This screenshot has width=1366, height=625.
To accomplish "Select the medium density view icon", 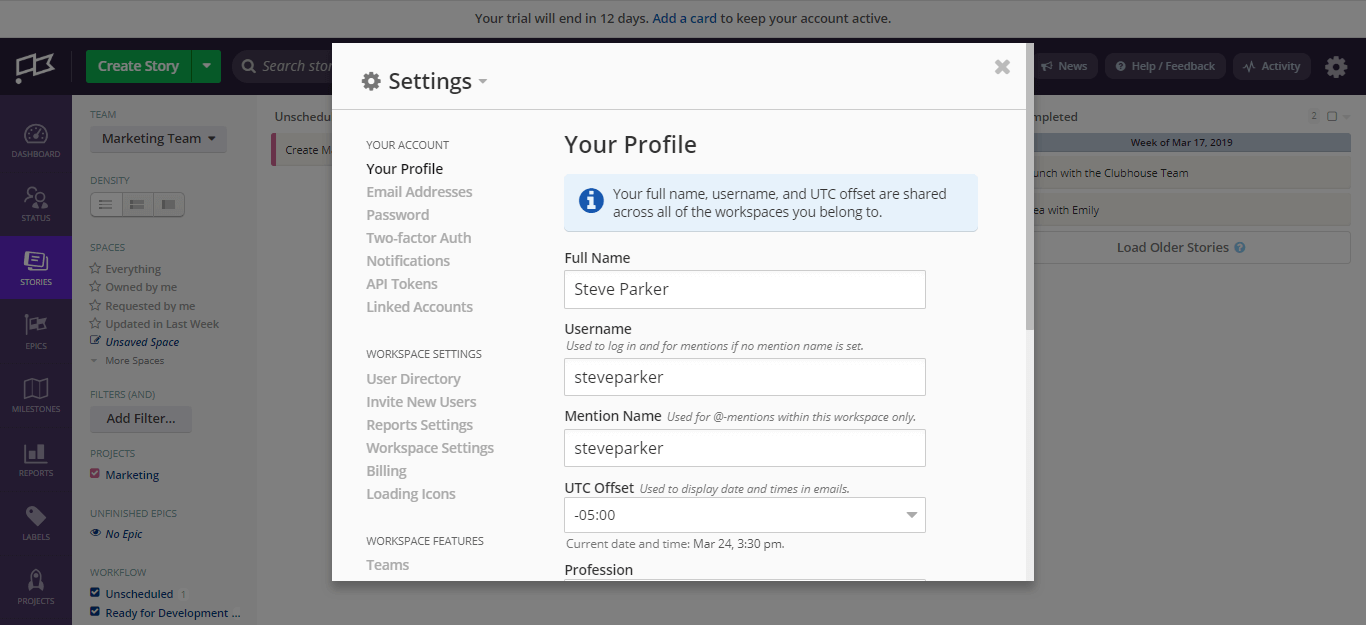I will click(x=137, y=204).
